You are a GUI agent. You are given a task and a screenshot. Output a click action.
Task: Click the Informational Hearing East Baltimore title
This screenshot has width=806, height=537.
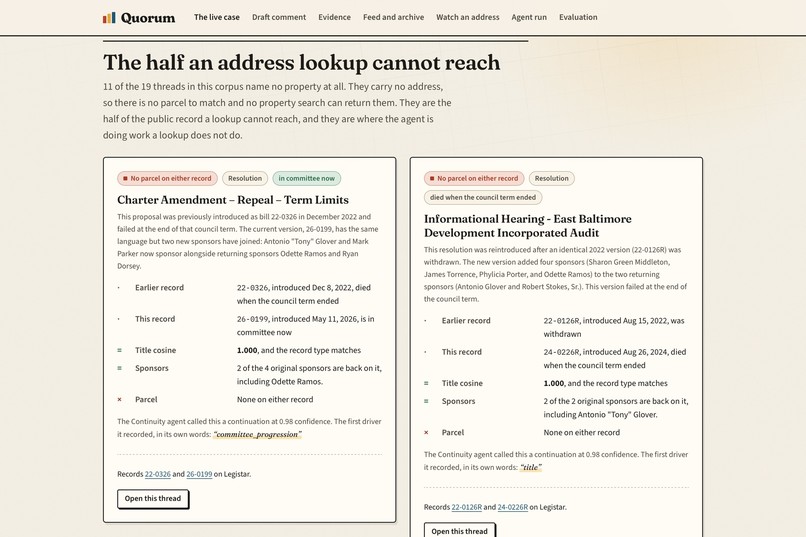528,226
